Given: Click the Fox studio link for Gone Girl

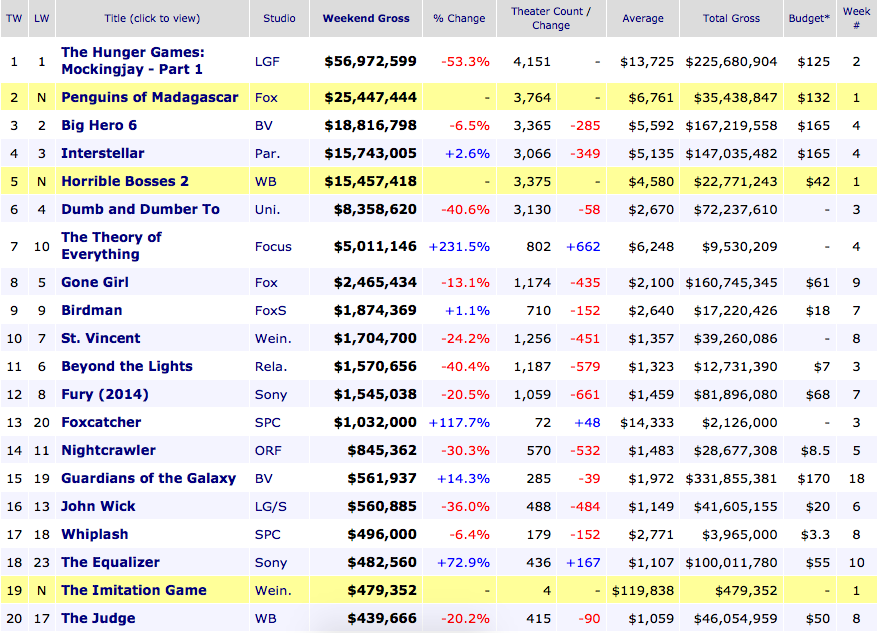Looking at the screenshot, I should click(x=266, y=282).
